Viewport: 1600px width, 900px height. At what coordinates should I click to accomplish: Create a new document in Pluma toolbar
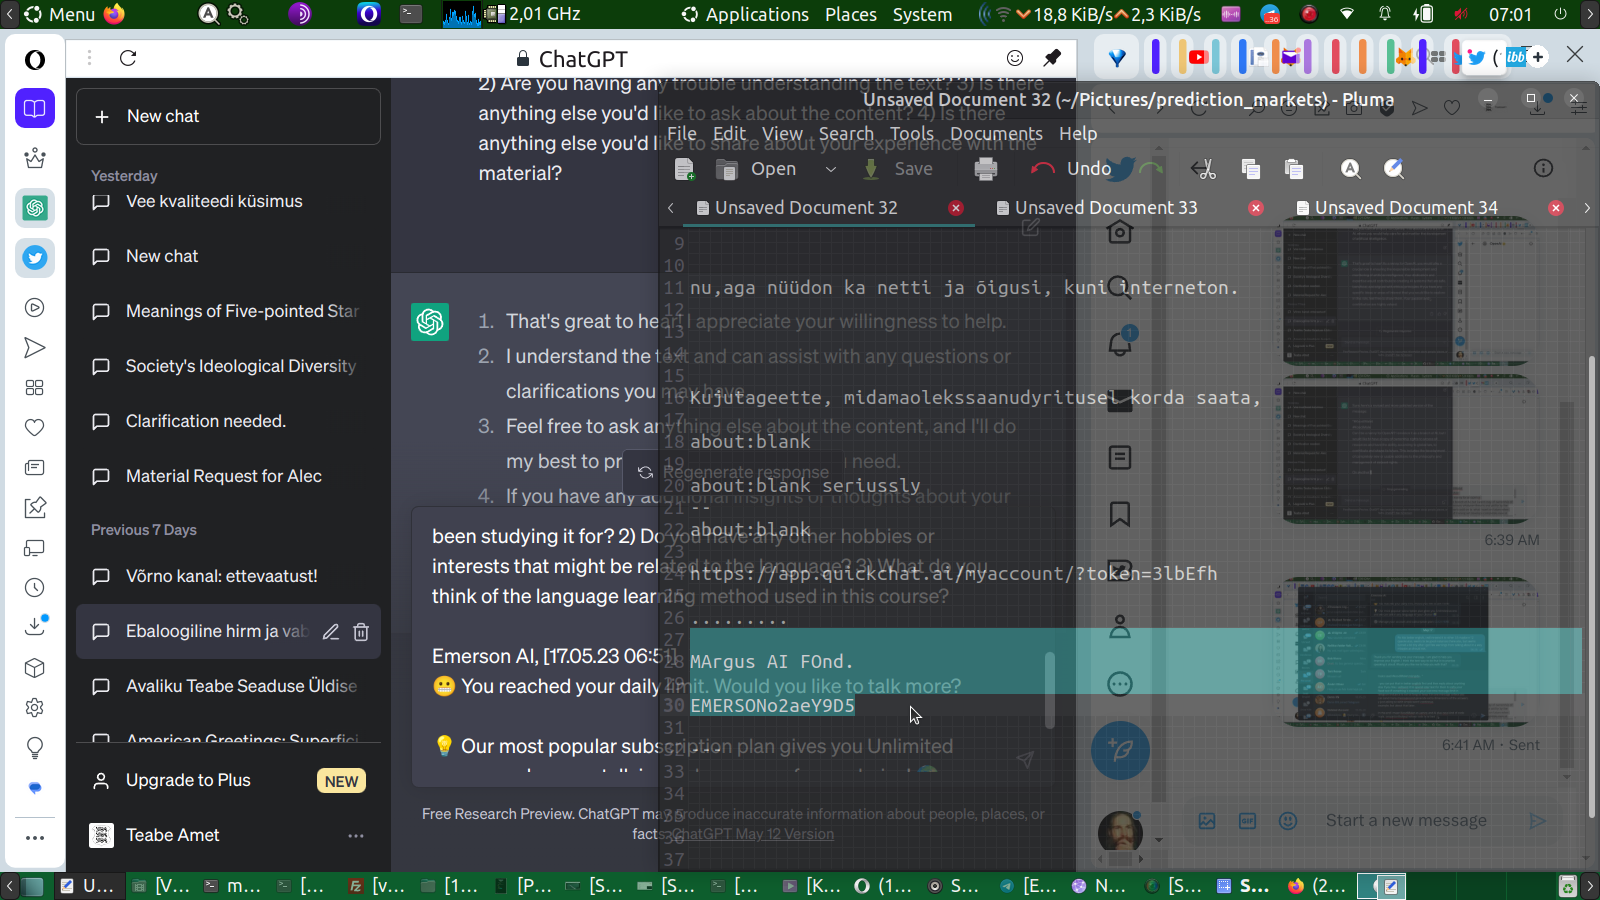[685, 169]
